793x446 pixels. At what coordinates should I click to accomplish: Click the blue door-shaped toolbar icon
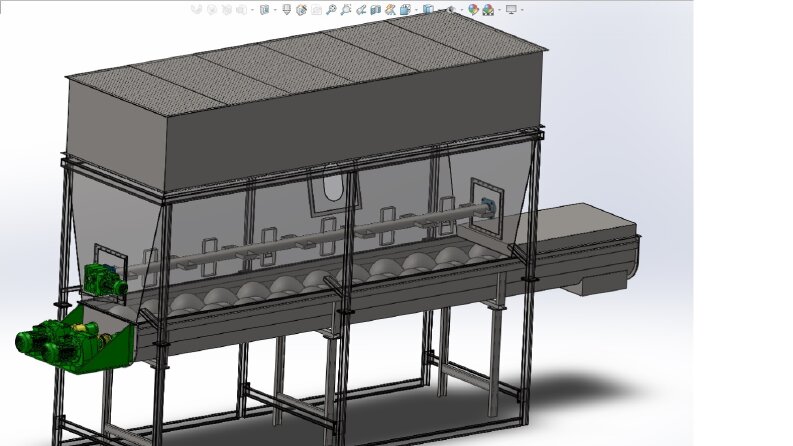tap(265, 10)
